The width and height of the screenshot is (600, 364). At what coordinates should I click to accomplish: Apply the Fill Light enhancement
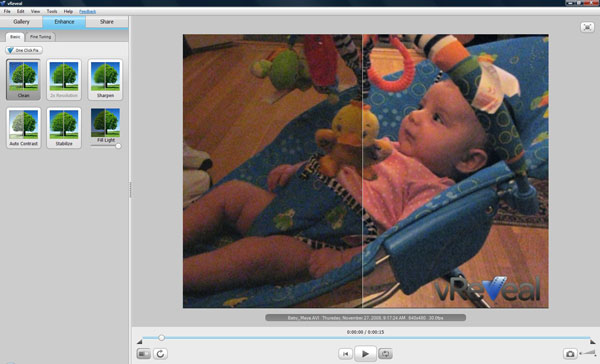pos(105,125)
